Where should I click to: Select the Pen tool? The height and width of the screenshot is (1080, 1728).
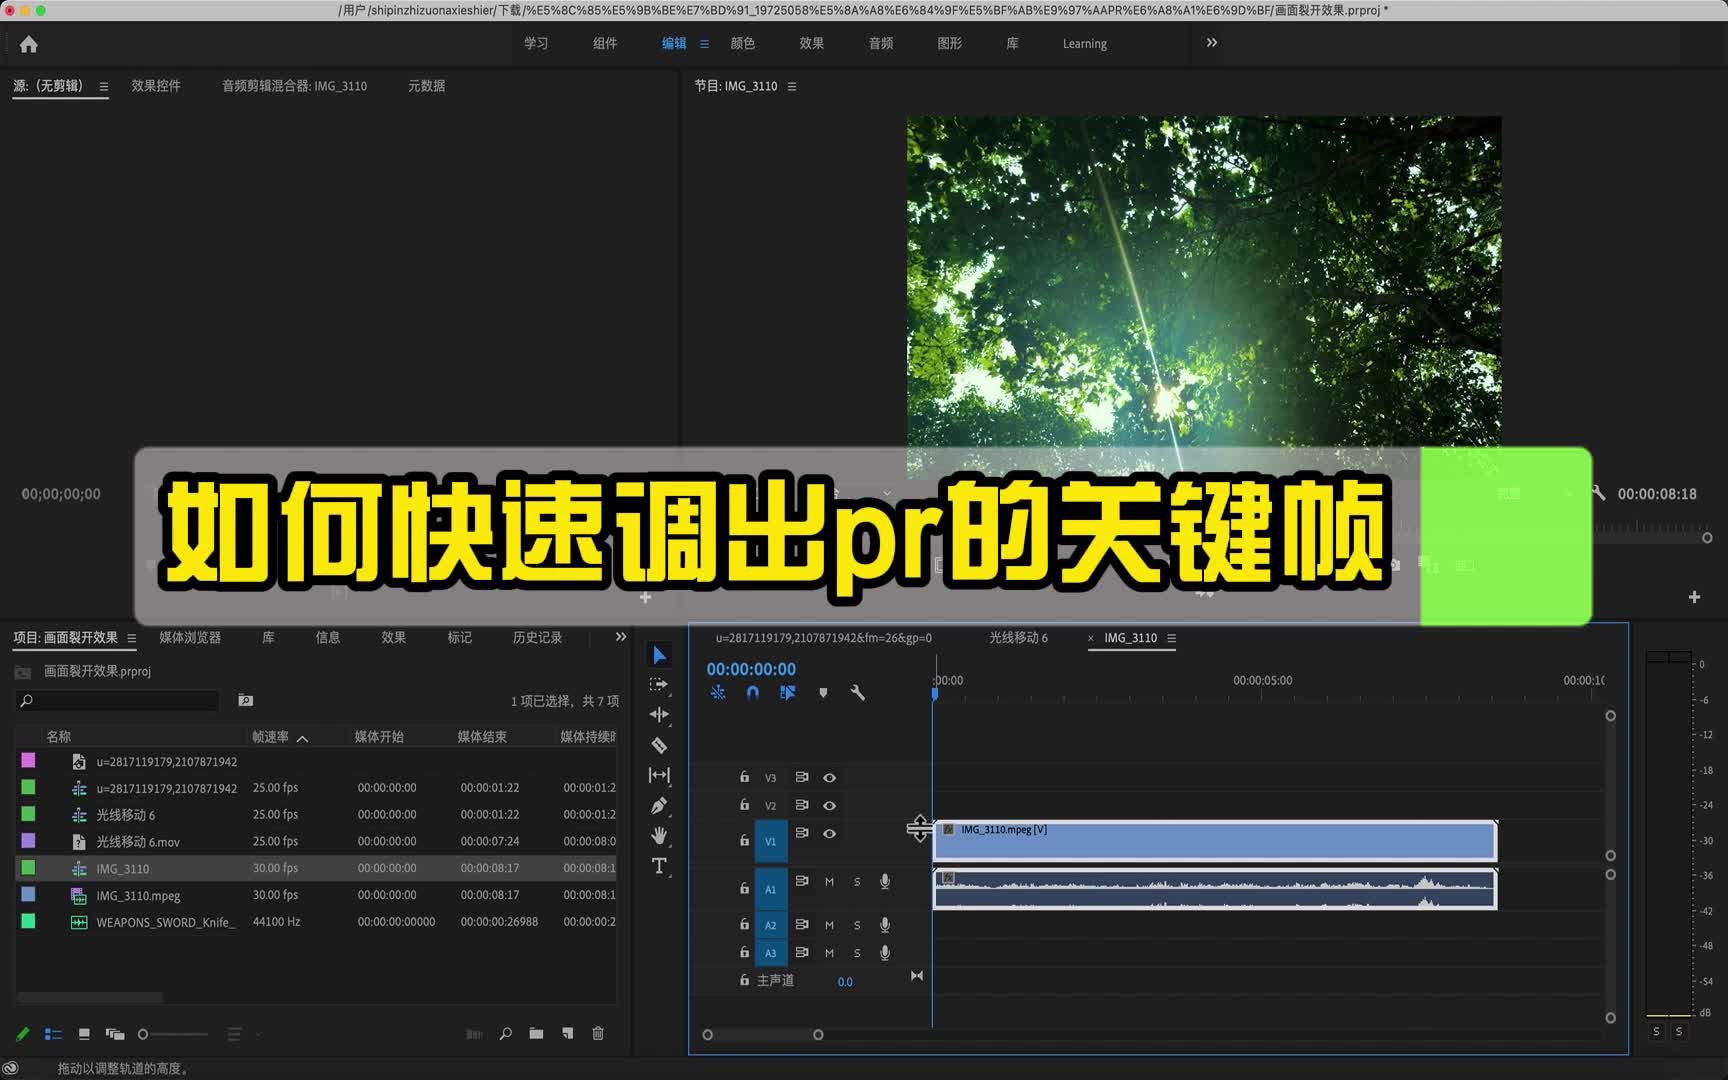[x=659, y=806]
